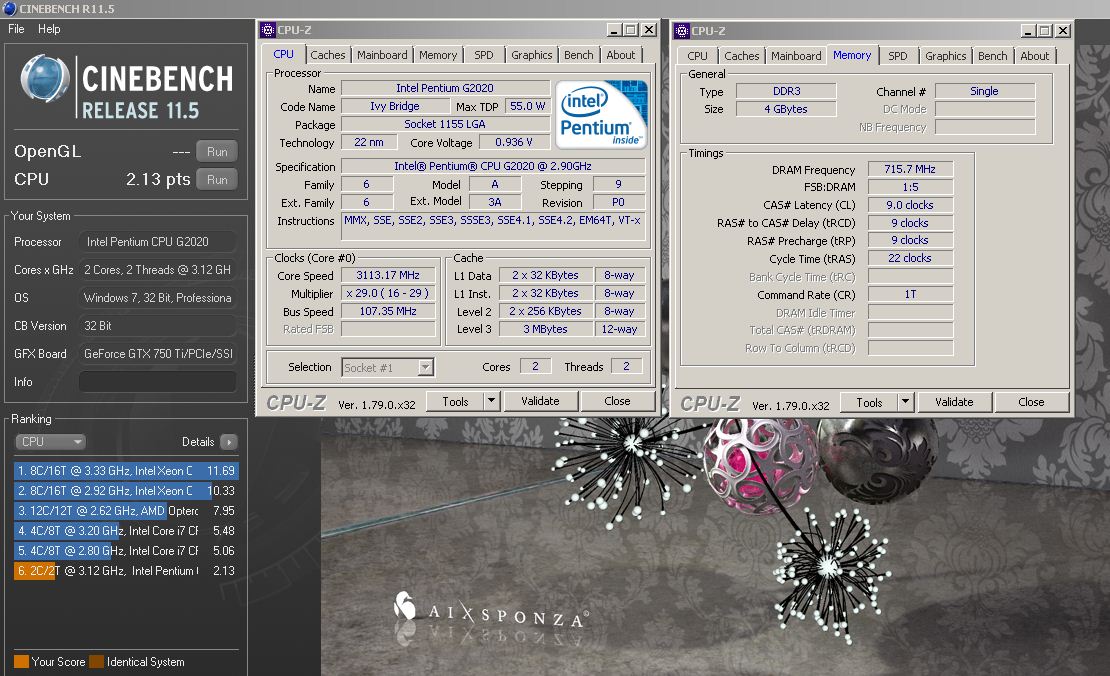Click the Cinebench logo sphere icon

pos(45,78)
